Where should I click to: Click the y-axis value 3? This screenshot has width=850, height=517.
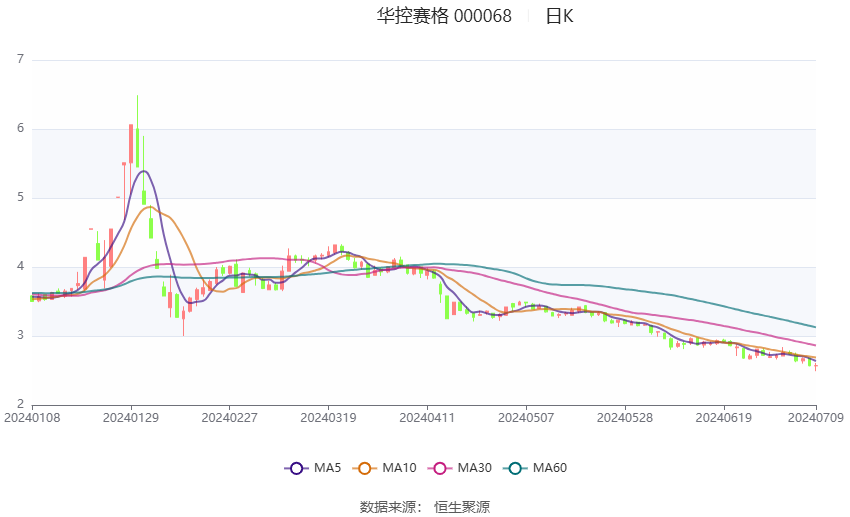pos(21,335)
